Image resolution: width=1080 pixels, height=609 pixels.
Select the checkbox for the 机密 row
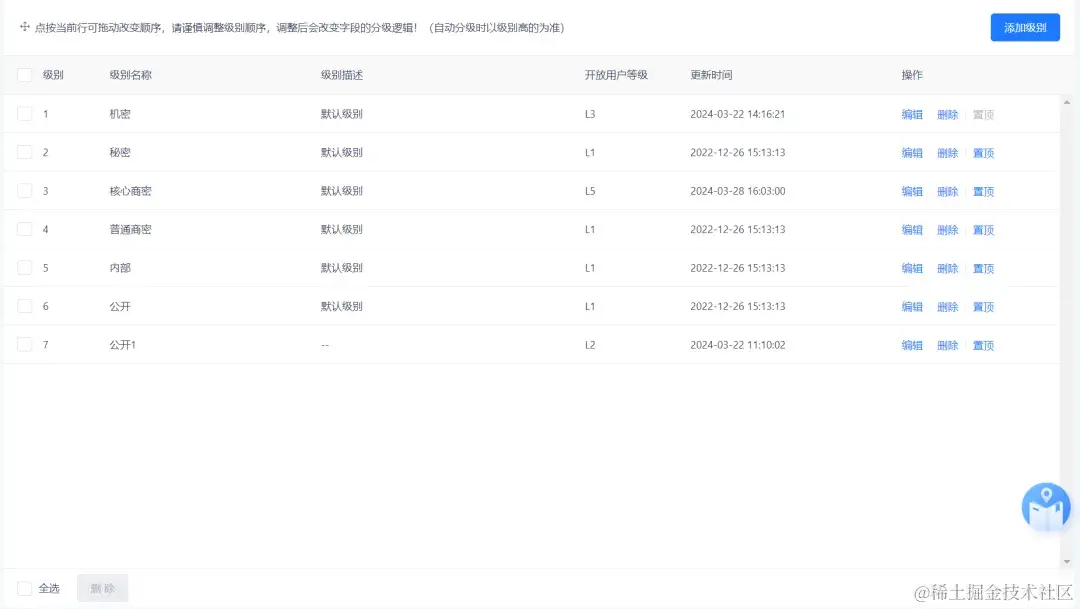(25, 114)
